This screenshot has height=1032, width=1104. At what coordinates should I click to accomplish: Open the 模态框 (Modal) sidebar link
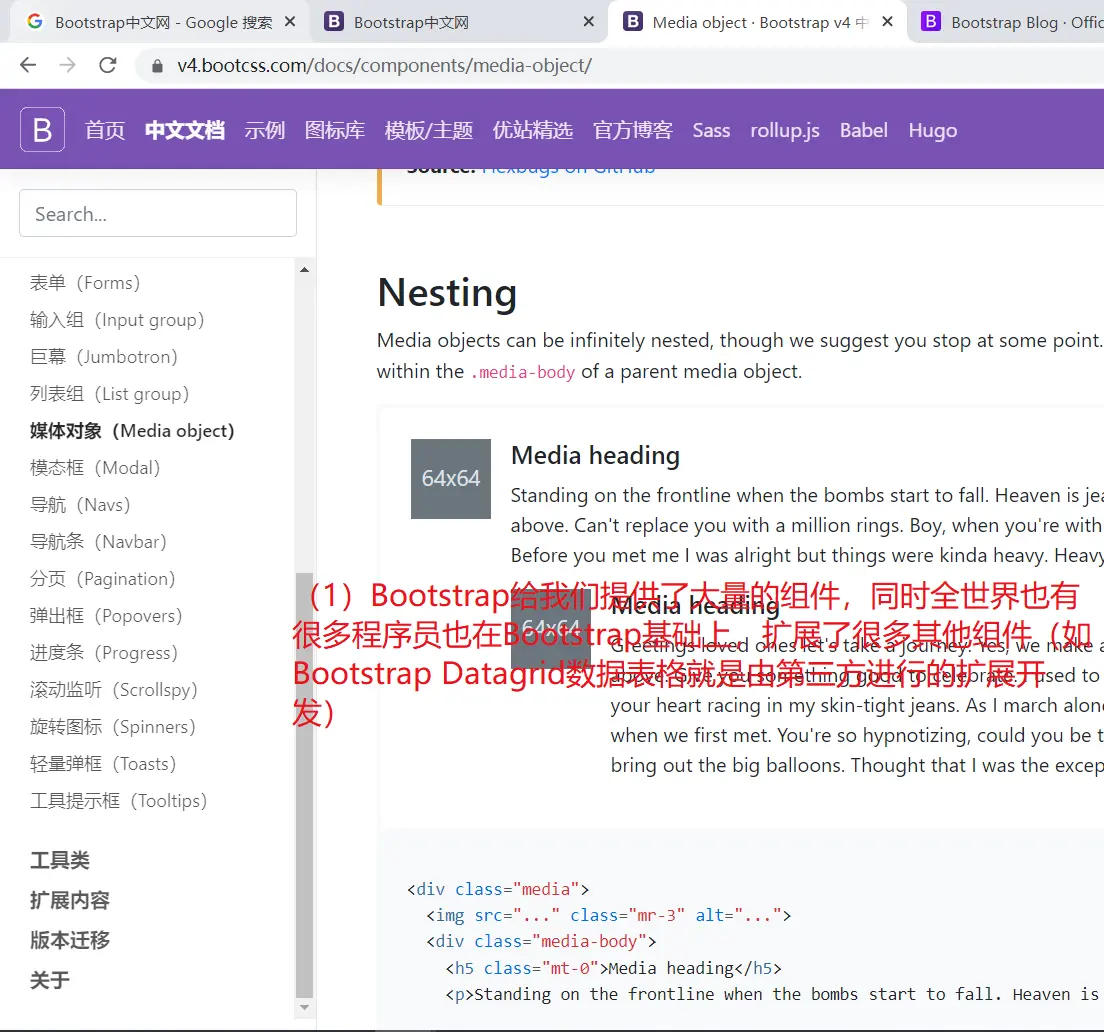(95, 468)
